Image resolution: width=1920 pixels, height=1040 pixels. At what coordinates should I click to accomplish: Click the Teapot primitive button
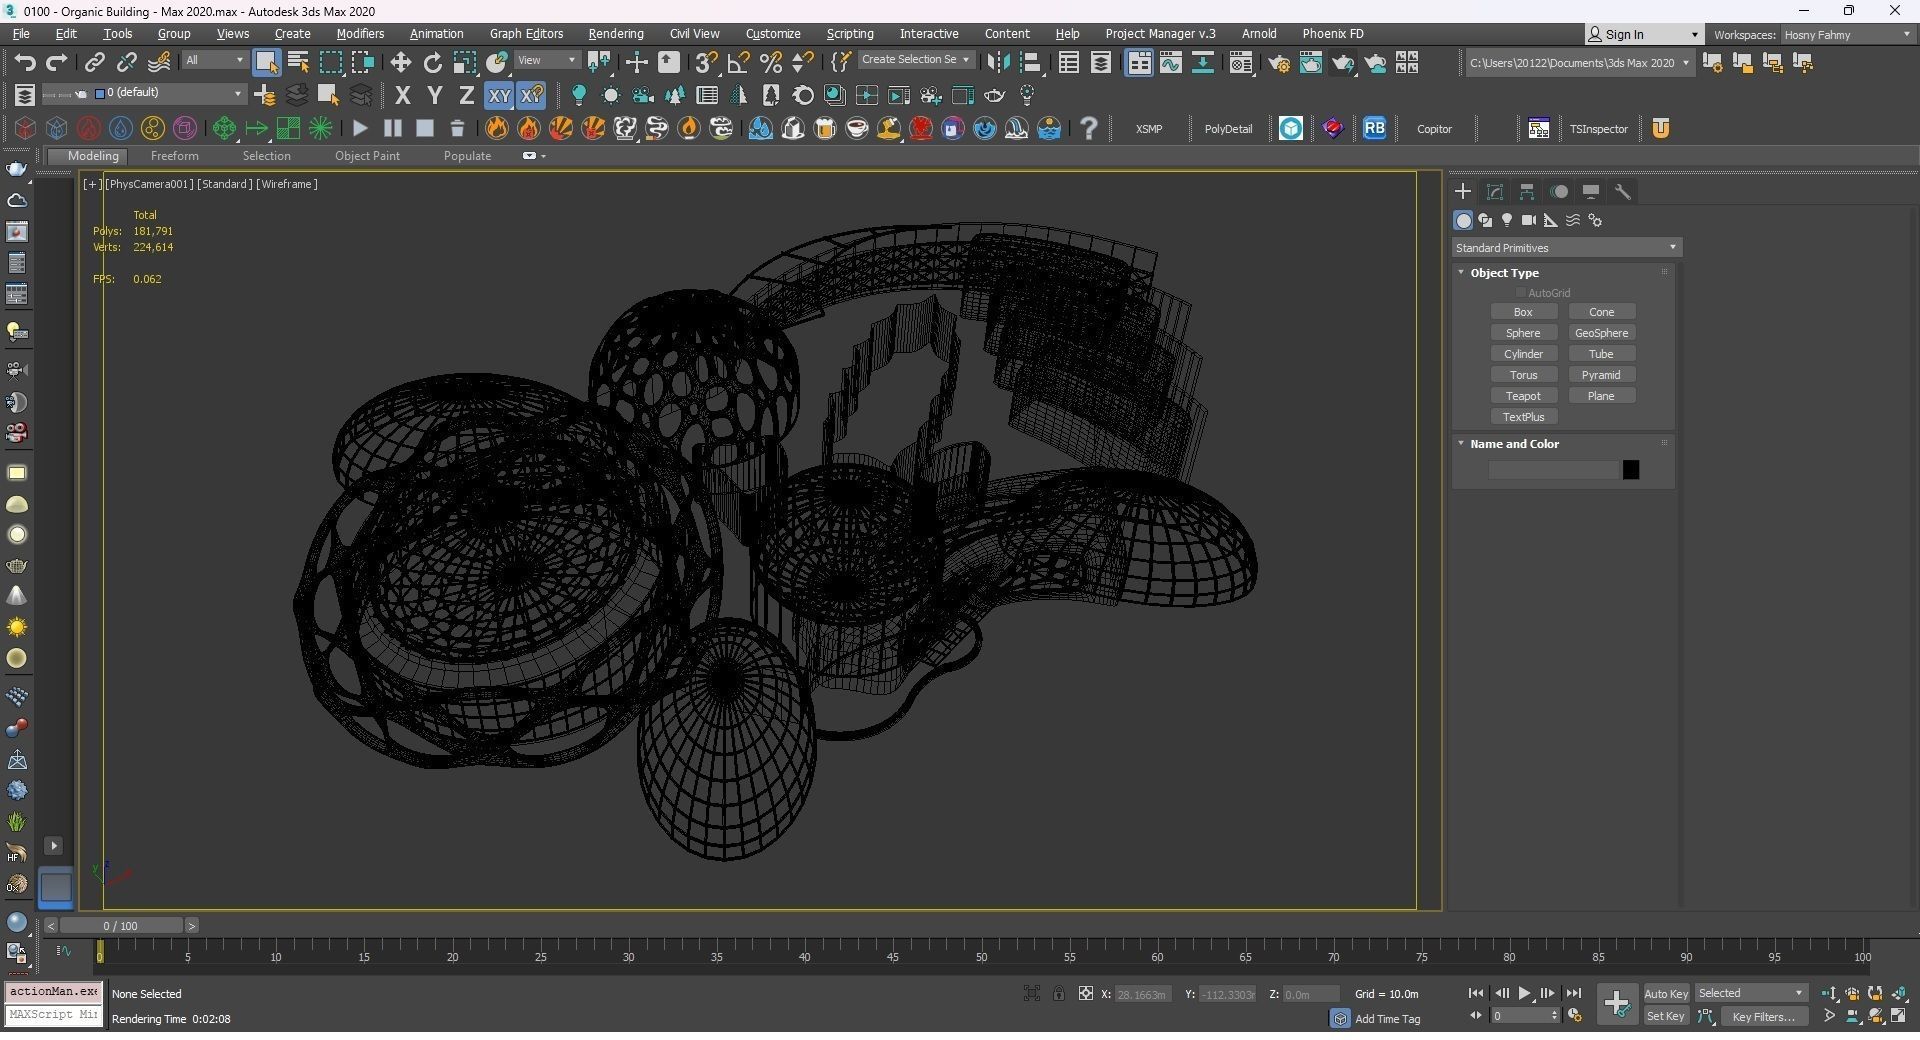tap(1523, 396)
